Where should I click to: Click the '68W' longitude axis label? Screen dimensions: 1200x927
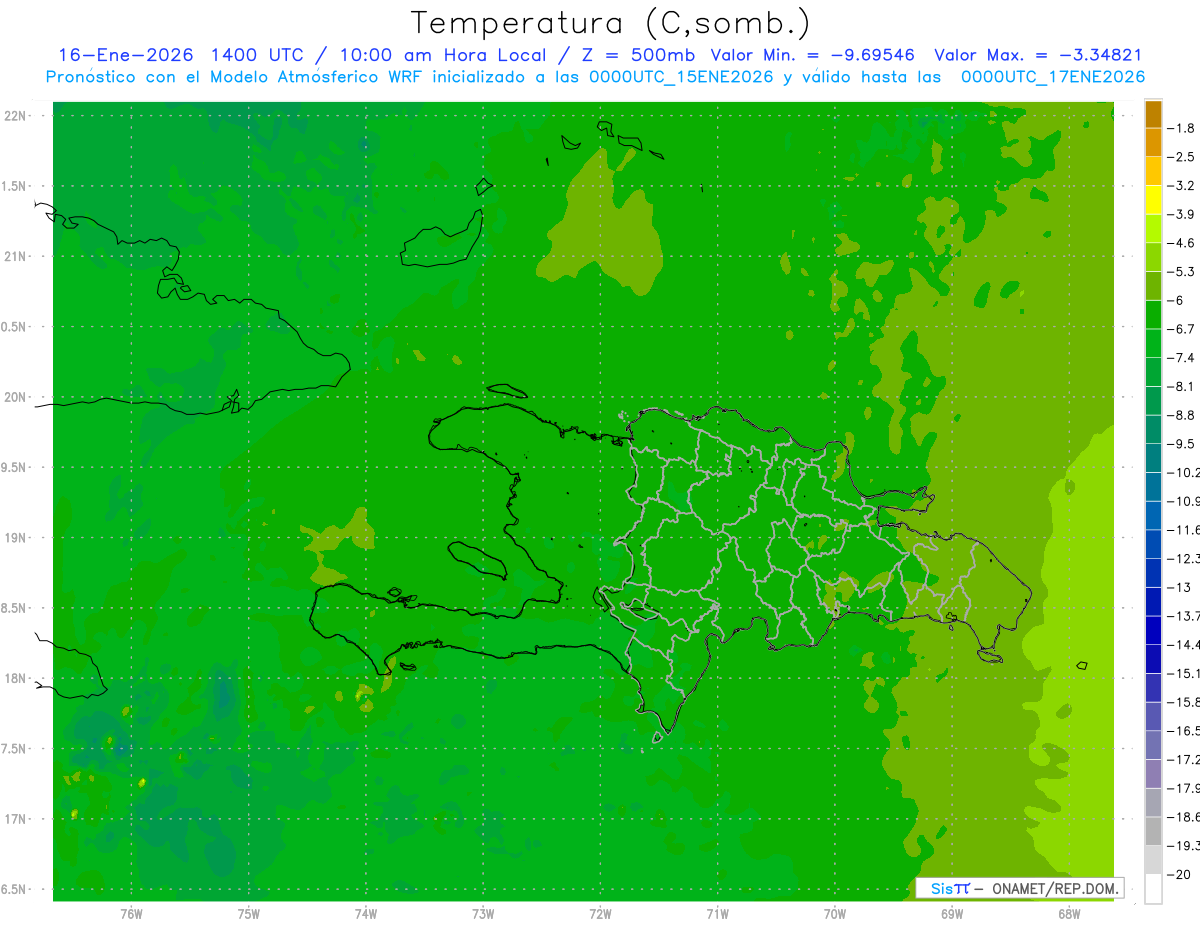(x=1069, y=913)
